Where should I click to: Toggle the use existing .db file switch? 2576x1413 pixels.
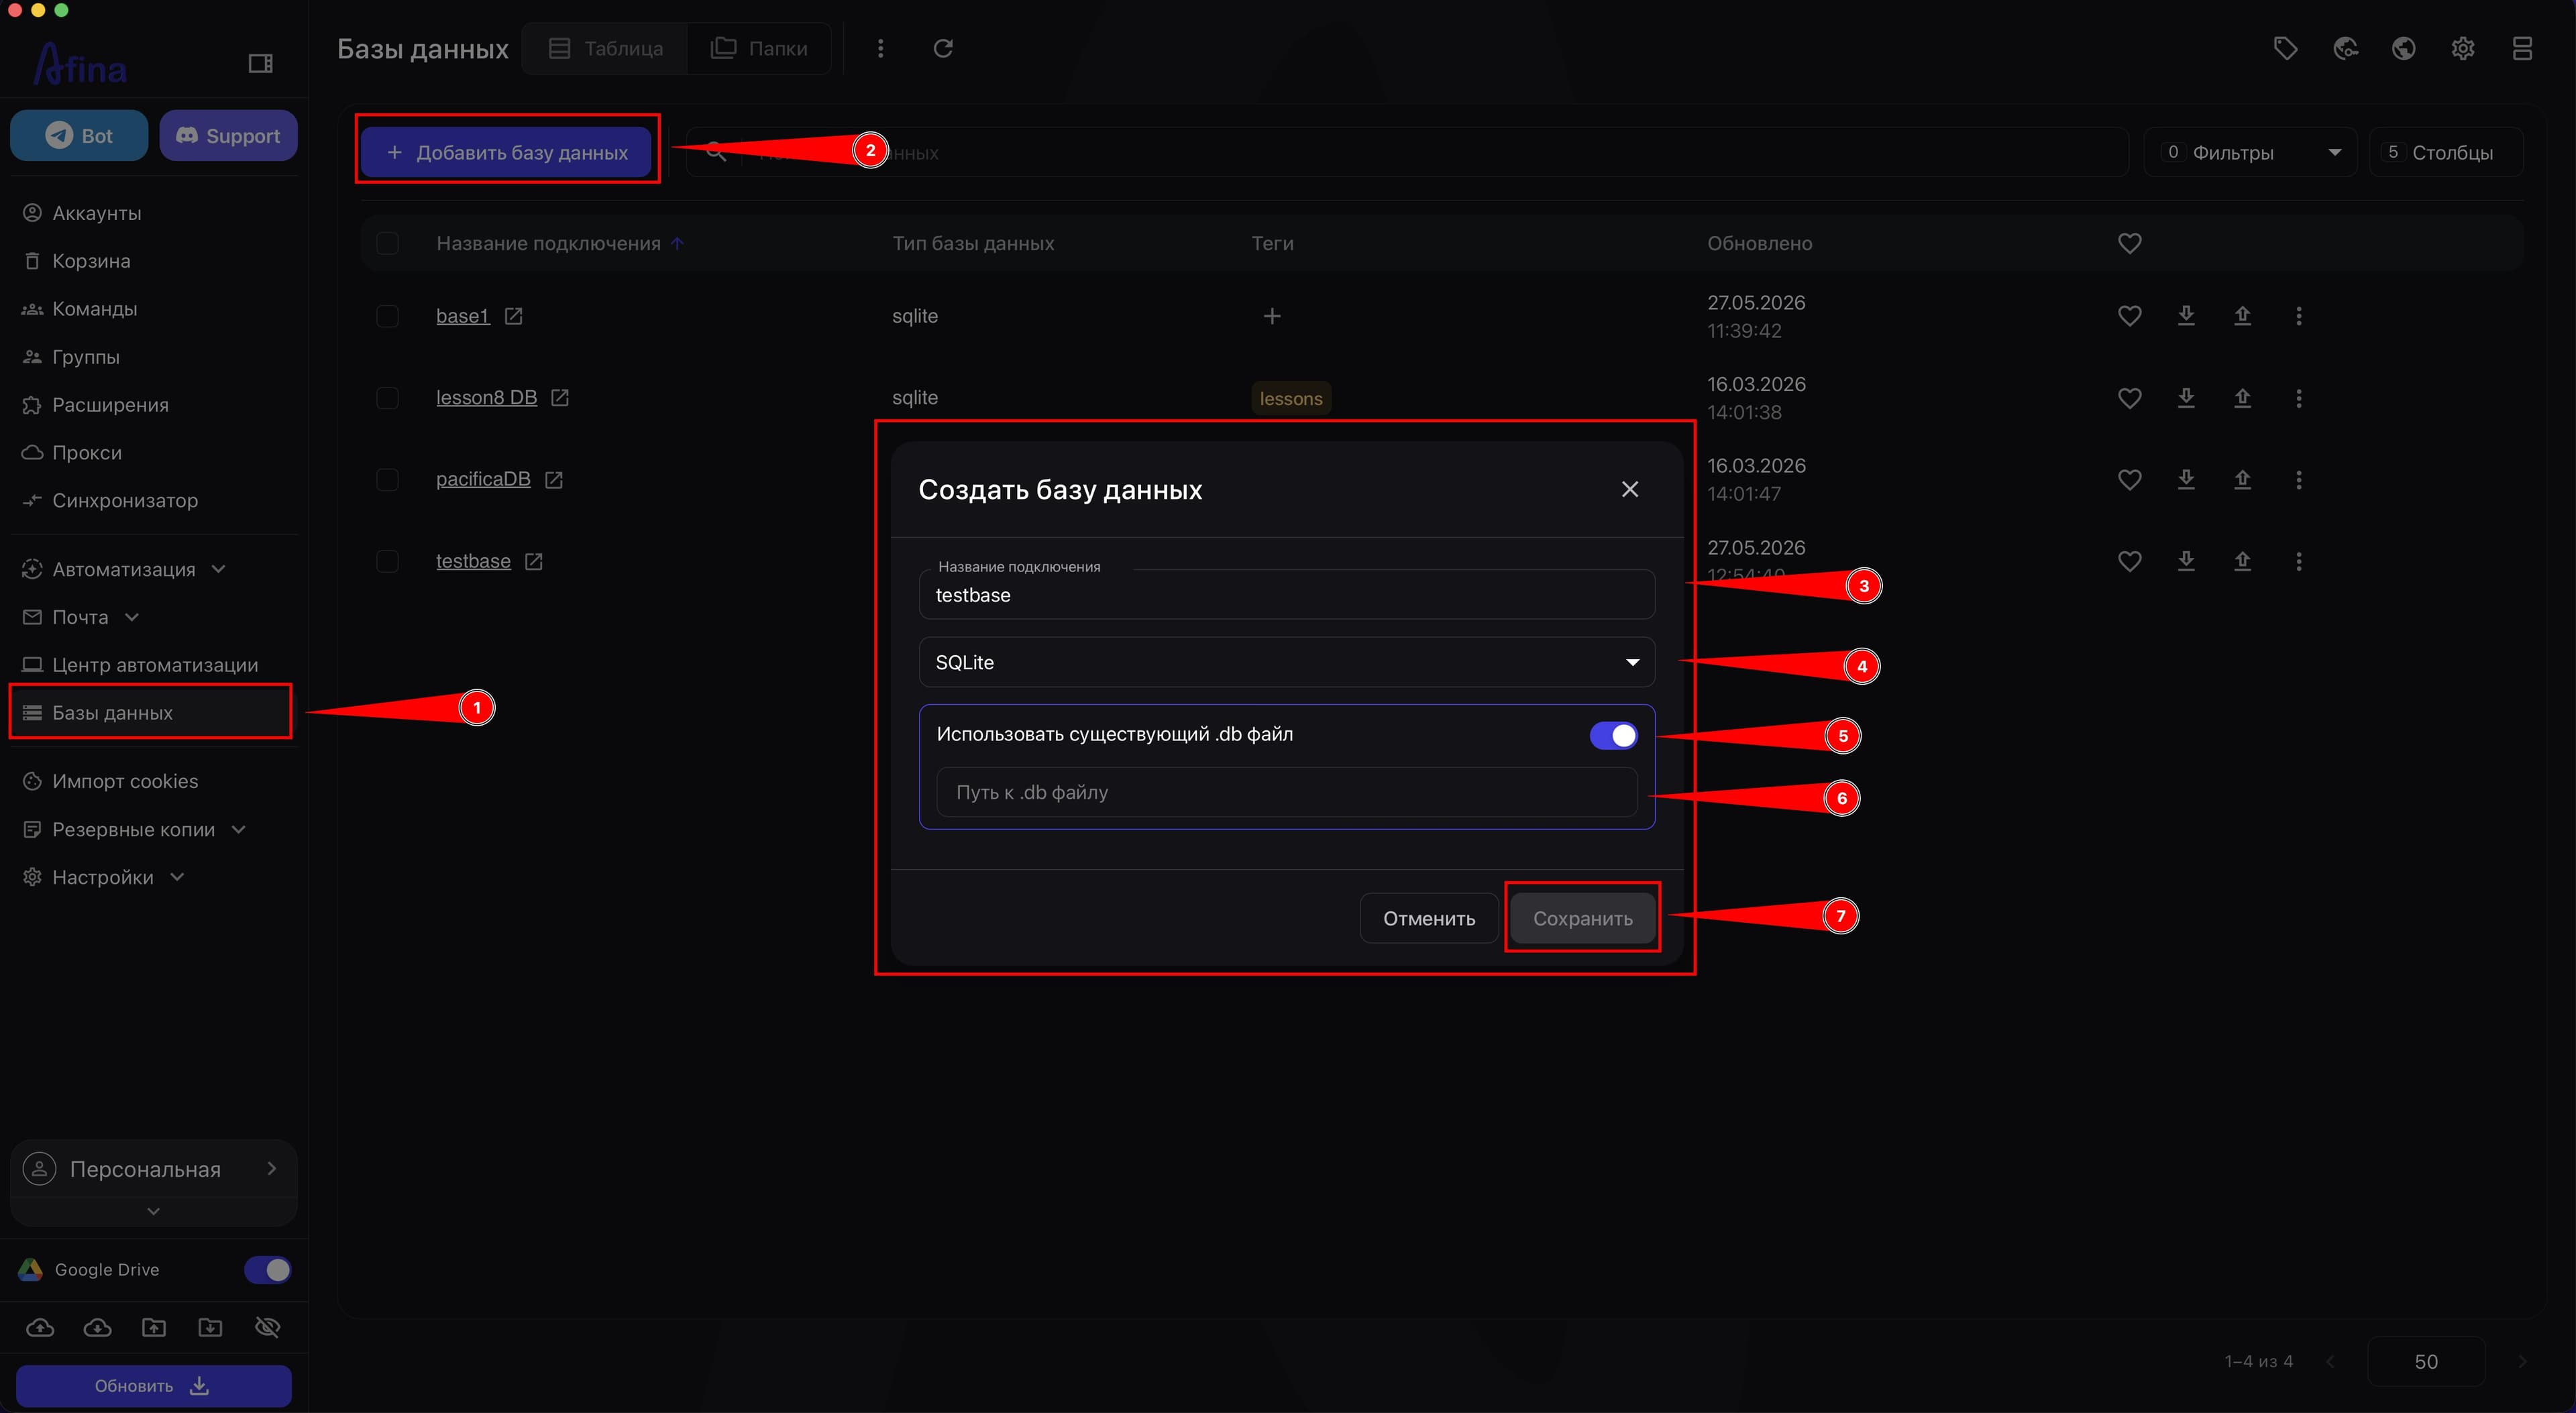[x=1613, y=735]
